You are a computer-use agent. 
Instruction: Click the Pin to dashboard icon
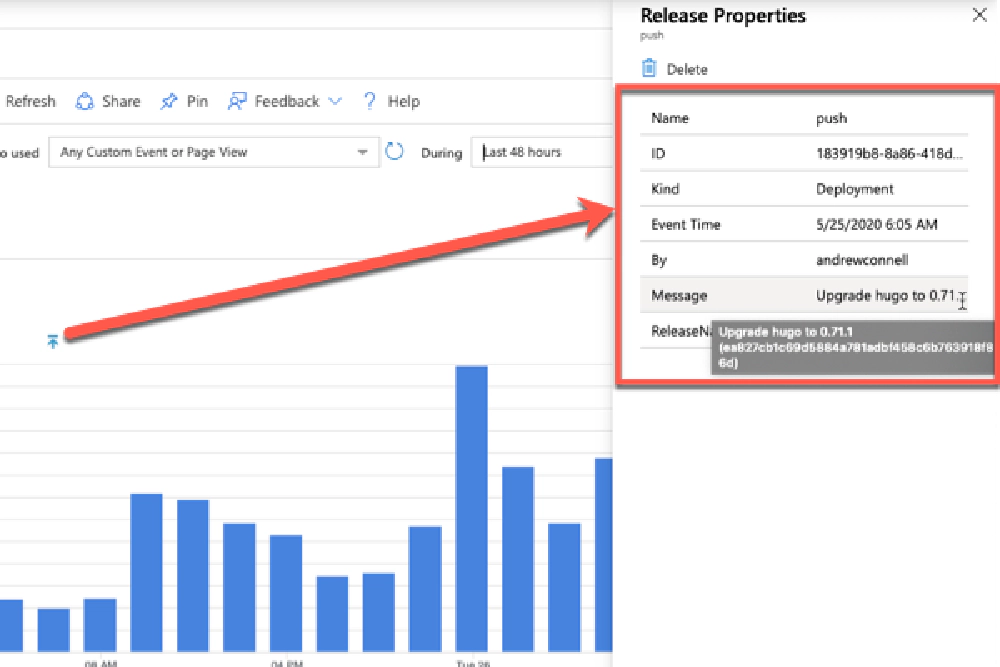click(167, 101)
